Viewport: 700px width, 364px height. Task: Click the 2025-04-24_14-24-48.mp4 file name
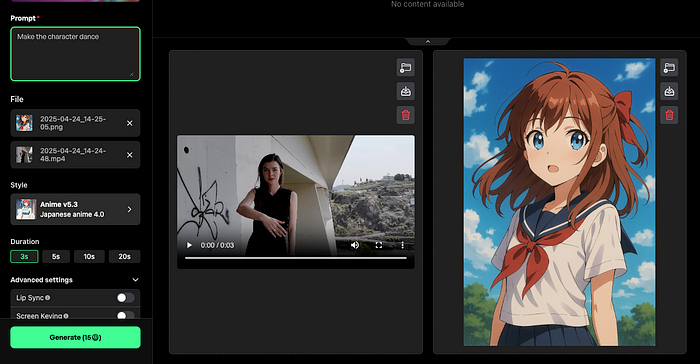(x=73, y=155)
